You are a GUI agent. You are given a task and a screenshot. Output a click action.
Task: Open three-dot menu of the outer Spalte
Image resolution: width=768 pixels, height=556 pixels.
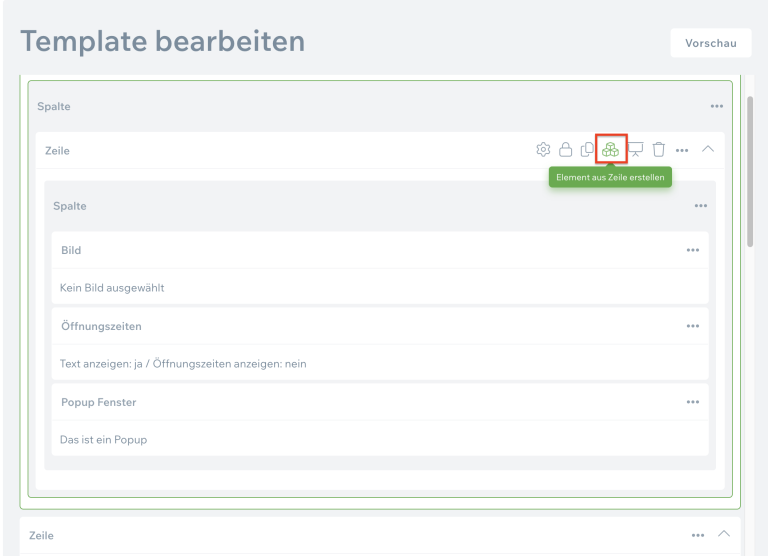(717, 106)
